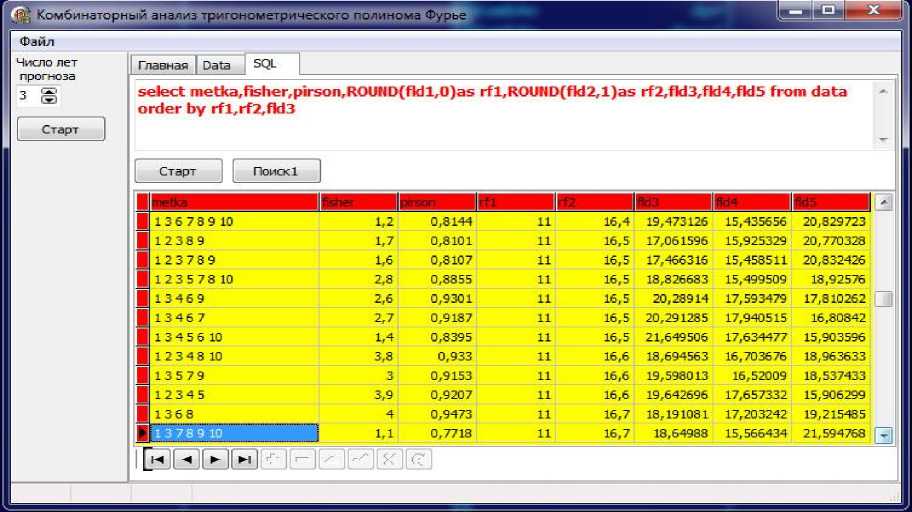Click the cancel edit navigator button
912x512 pixels.
(390, 460)
